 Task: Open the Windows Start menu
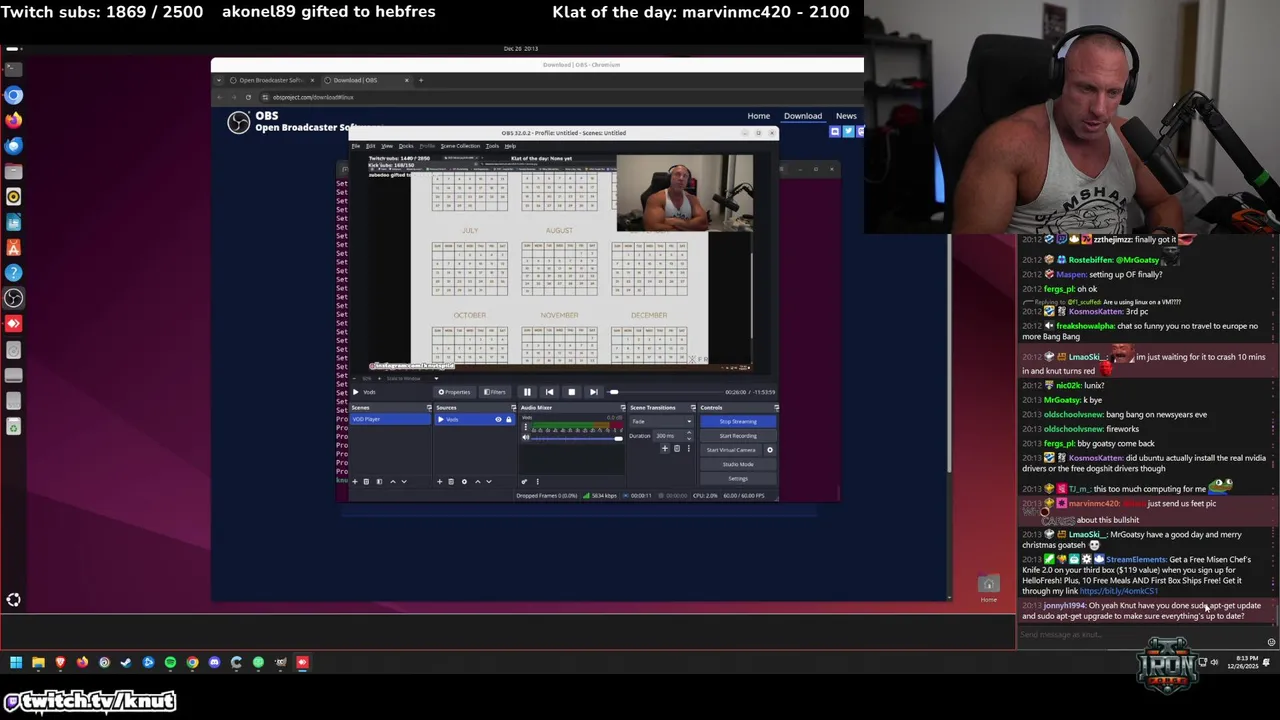(16, 662)
